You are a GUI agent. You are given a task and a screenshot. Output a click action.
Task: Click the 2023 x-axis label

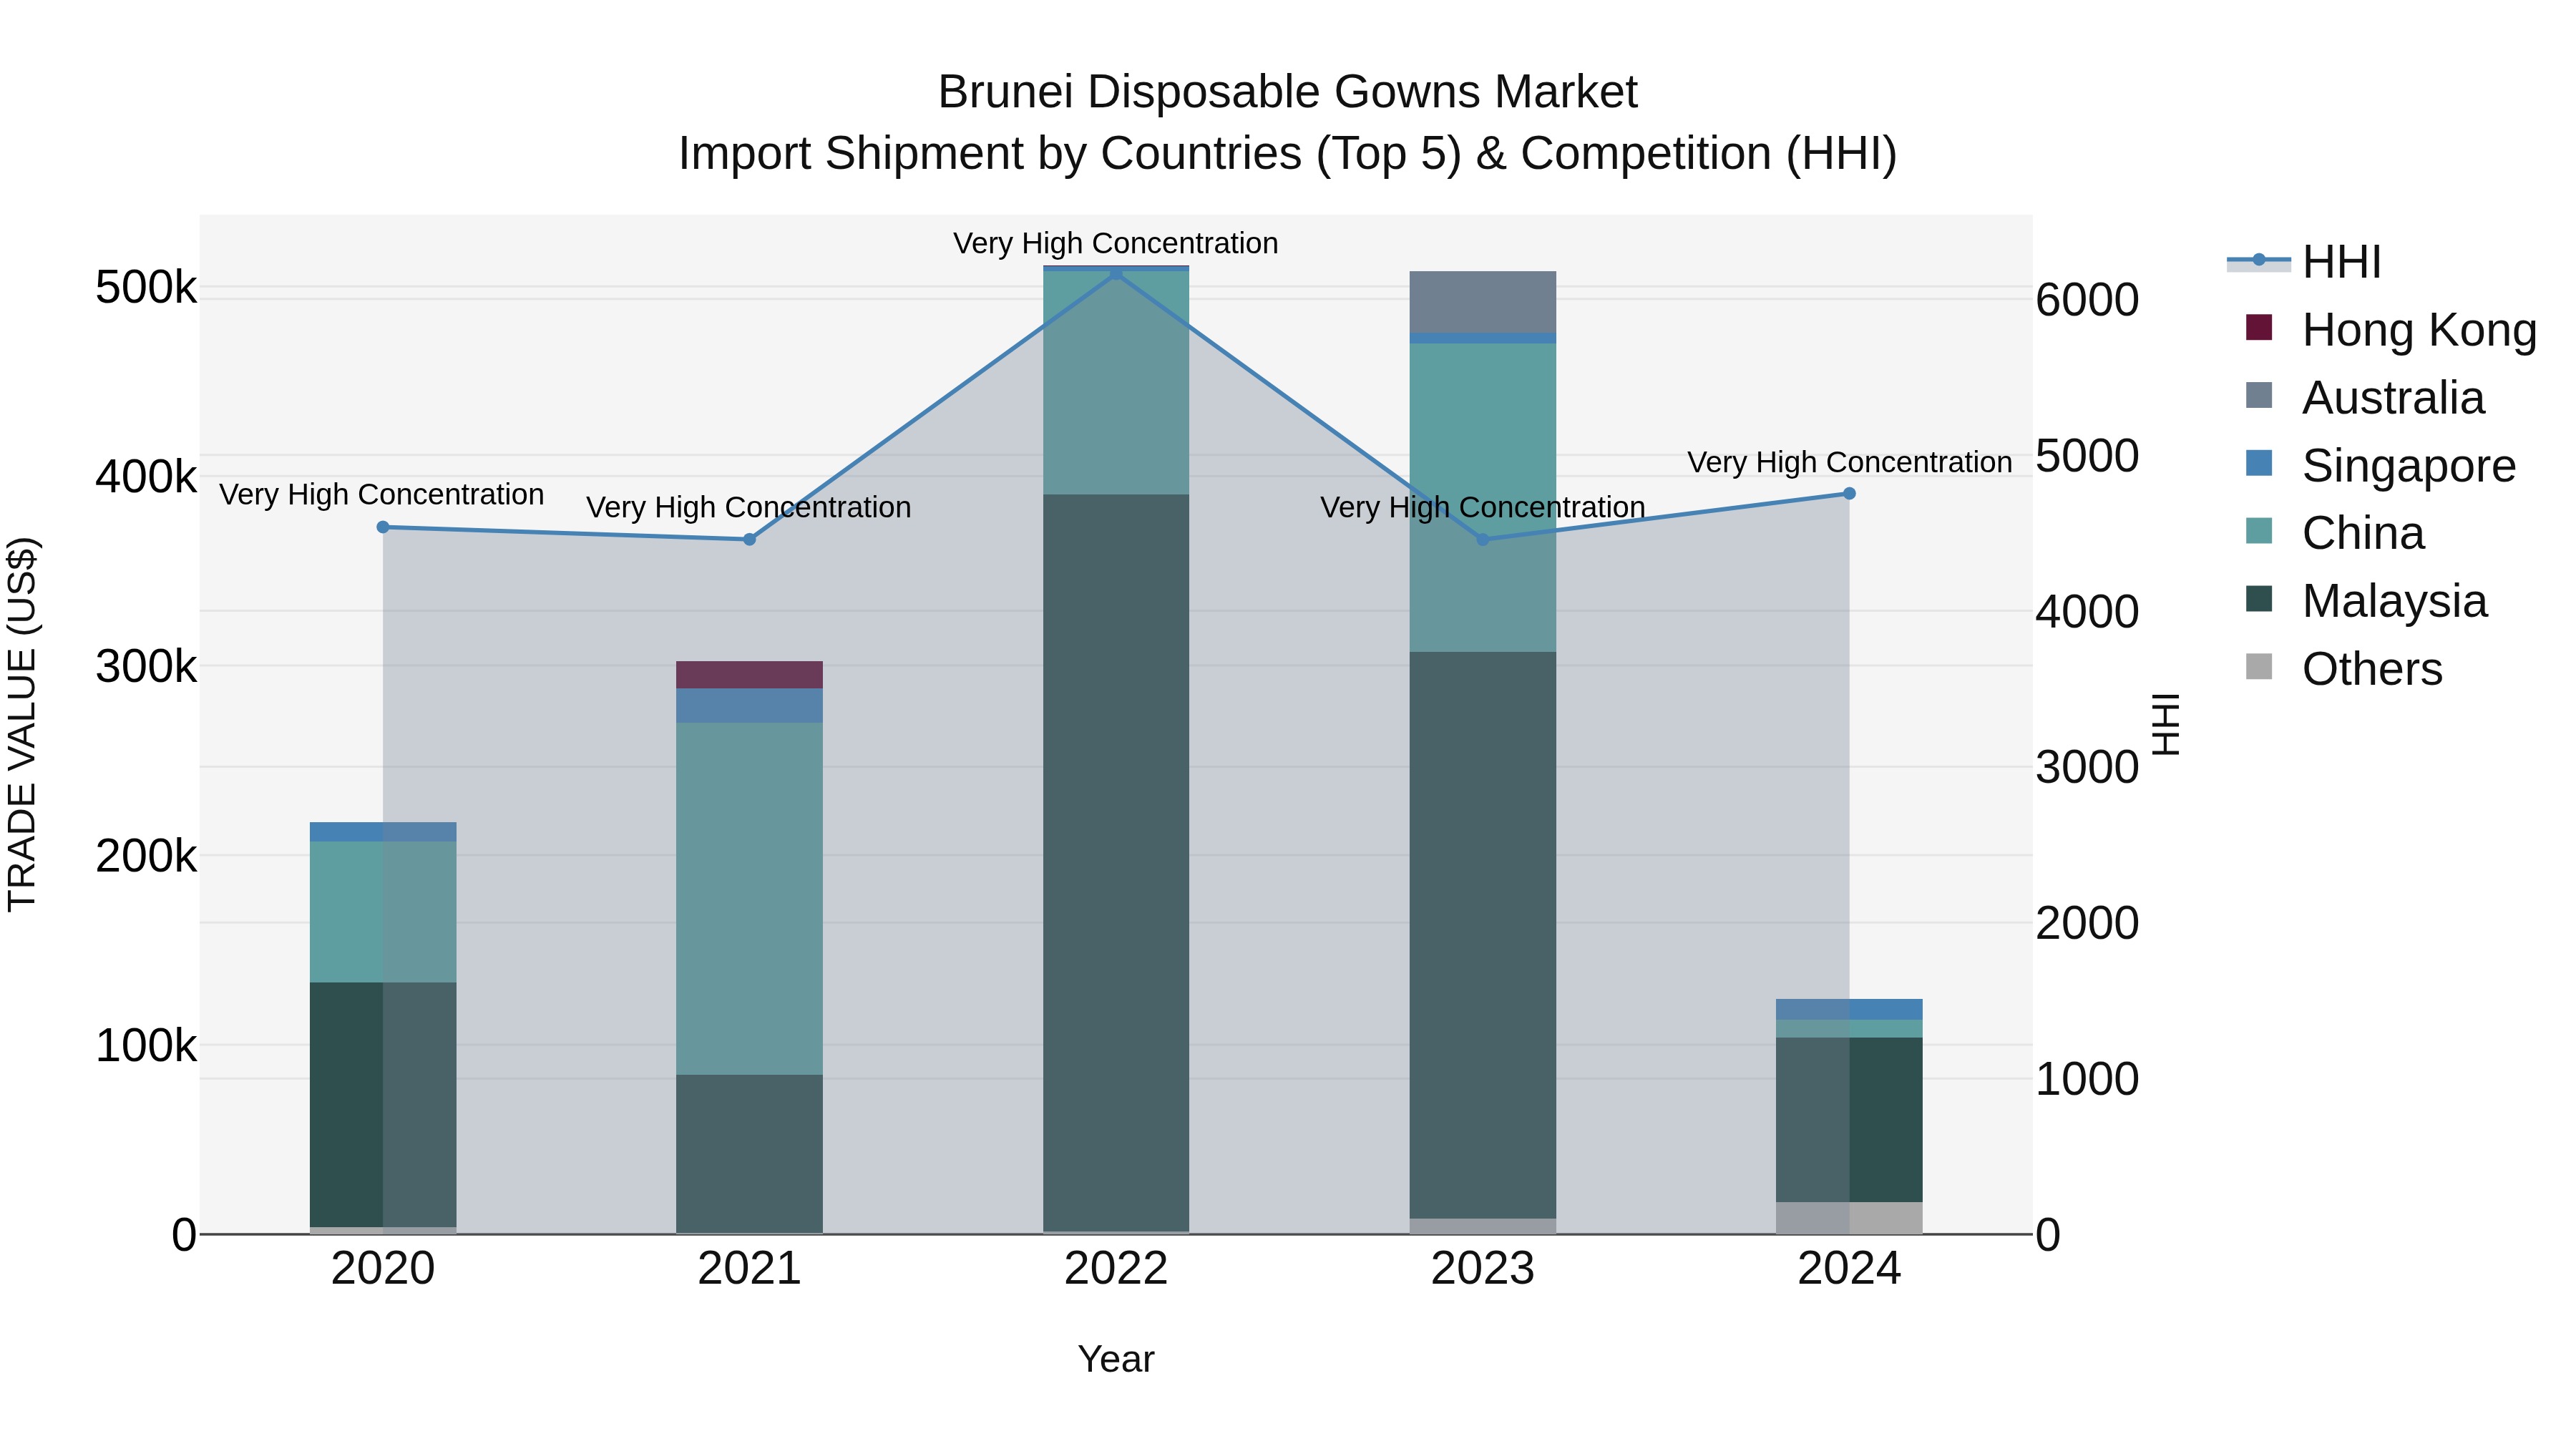(x=1483, y=1269)
